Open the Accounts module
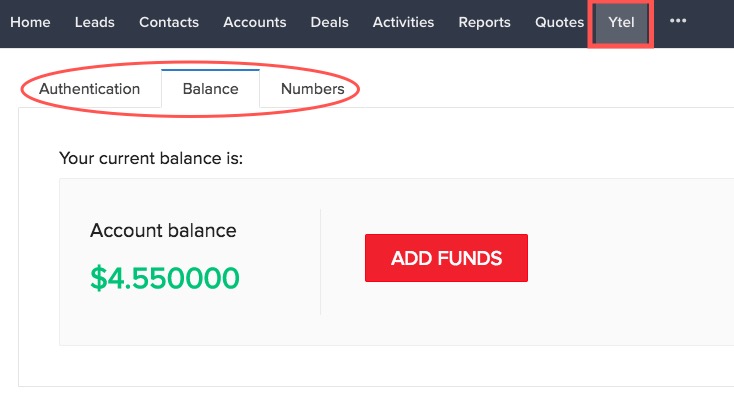The width and height of the screenshot is (734, 399). coord(255,22)
